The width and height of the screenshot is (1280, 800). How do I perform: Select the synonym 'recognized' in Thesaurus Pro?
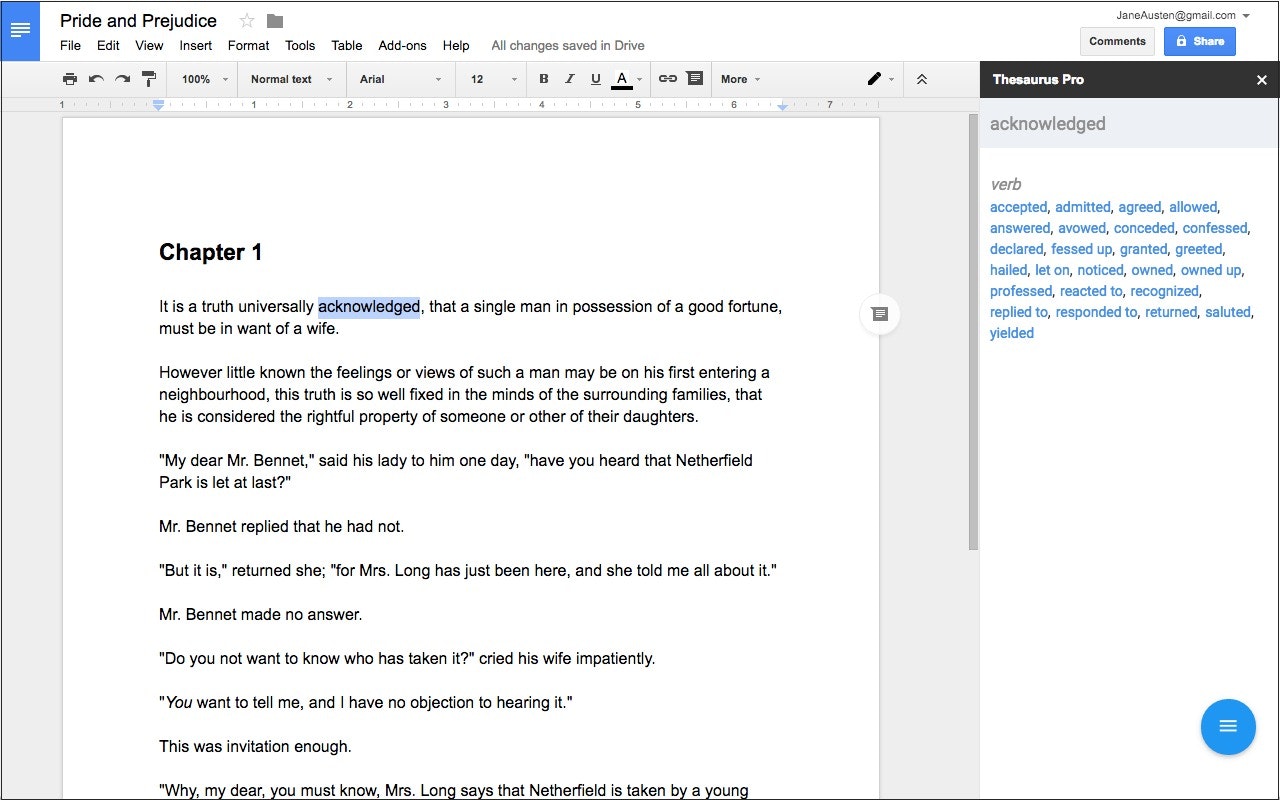[1164, 290]
